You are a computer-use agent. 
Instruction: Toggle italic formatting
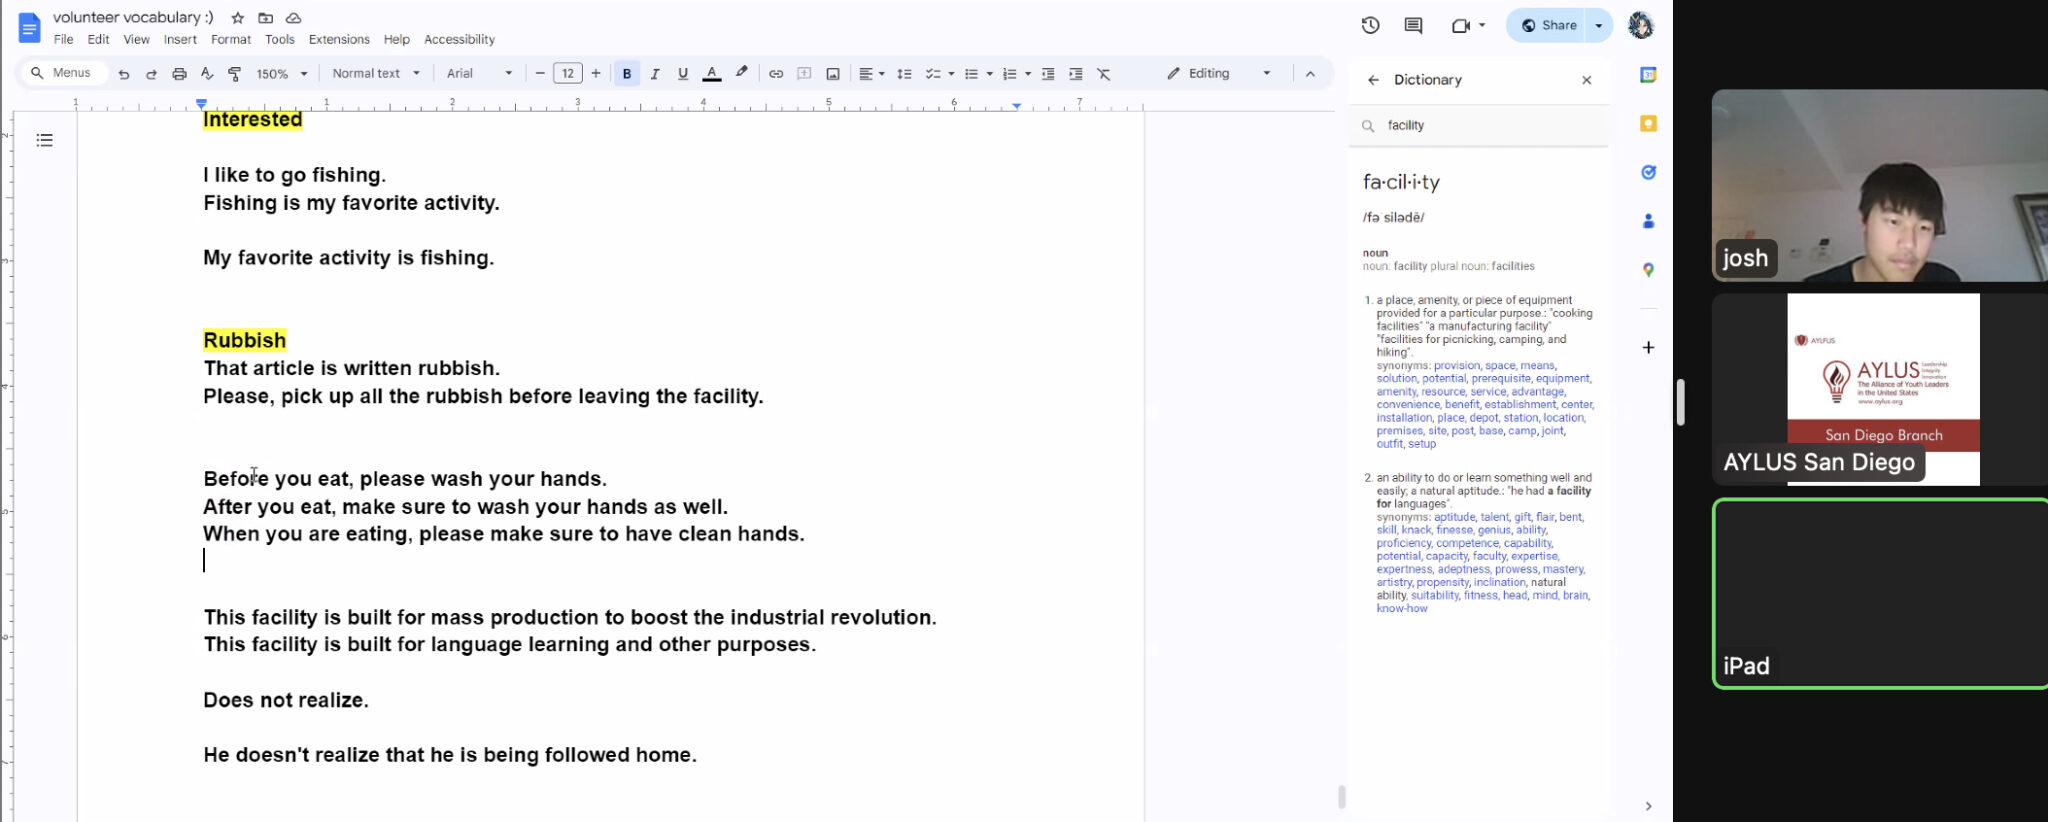[x=655, y=74]
